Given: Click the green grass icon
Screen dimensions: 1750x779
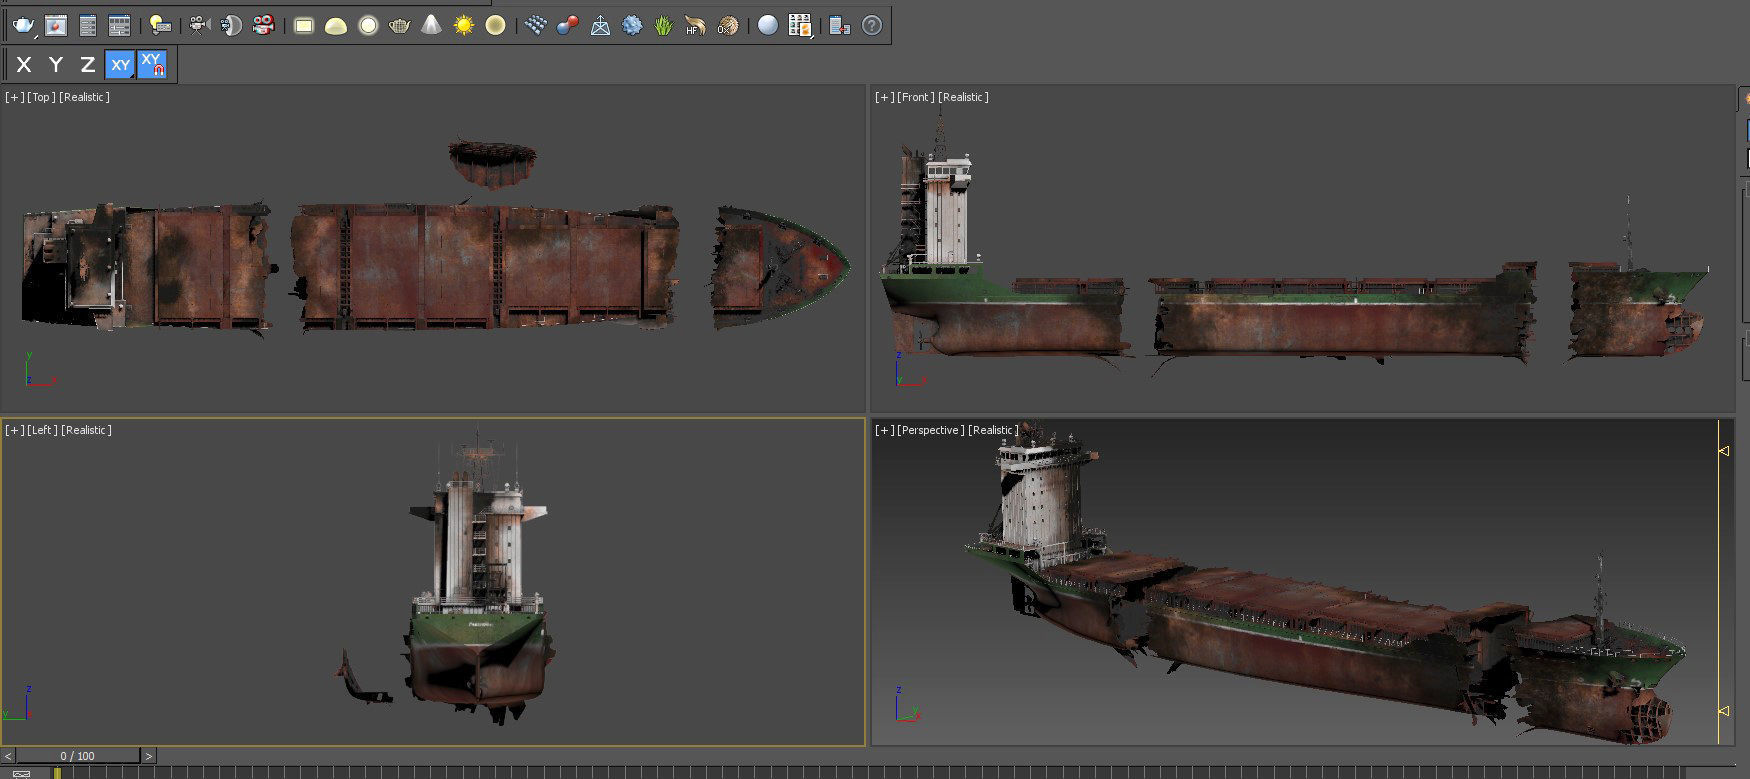Looking at the screenshot, I should [664, 25].
